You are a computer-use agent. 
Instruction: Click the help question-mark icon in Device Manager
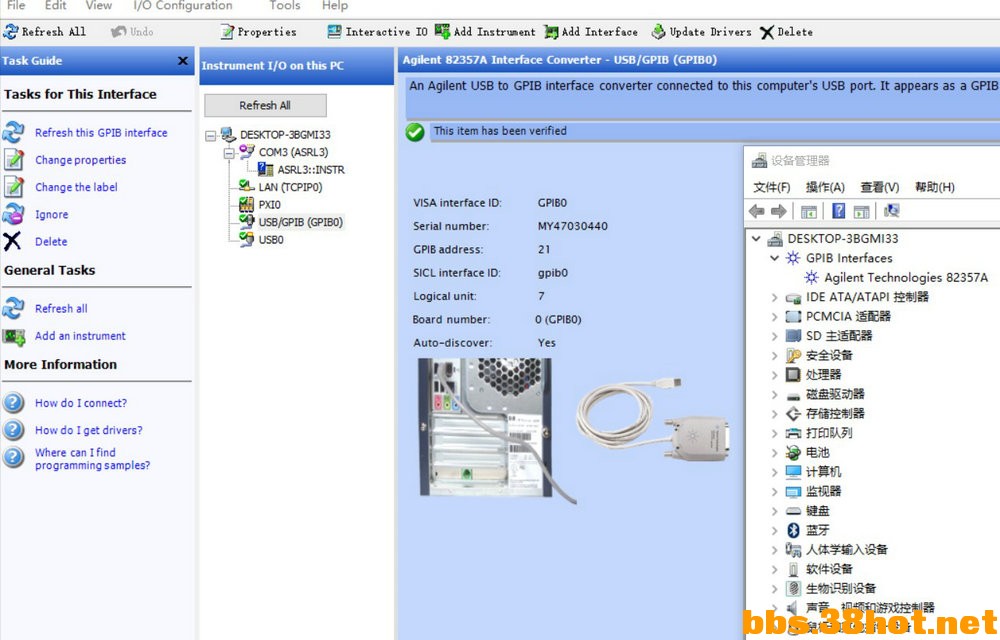click(x=839, y=211)
